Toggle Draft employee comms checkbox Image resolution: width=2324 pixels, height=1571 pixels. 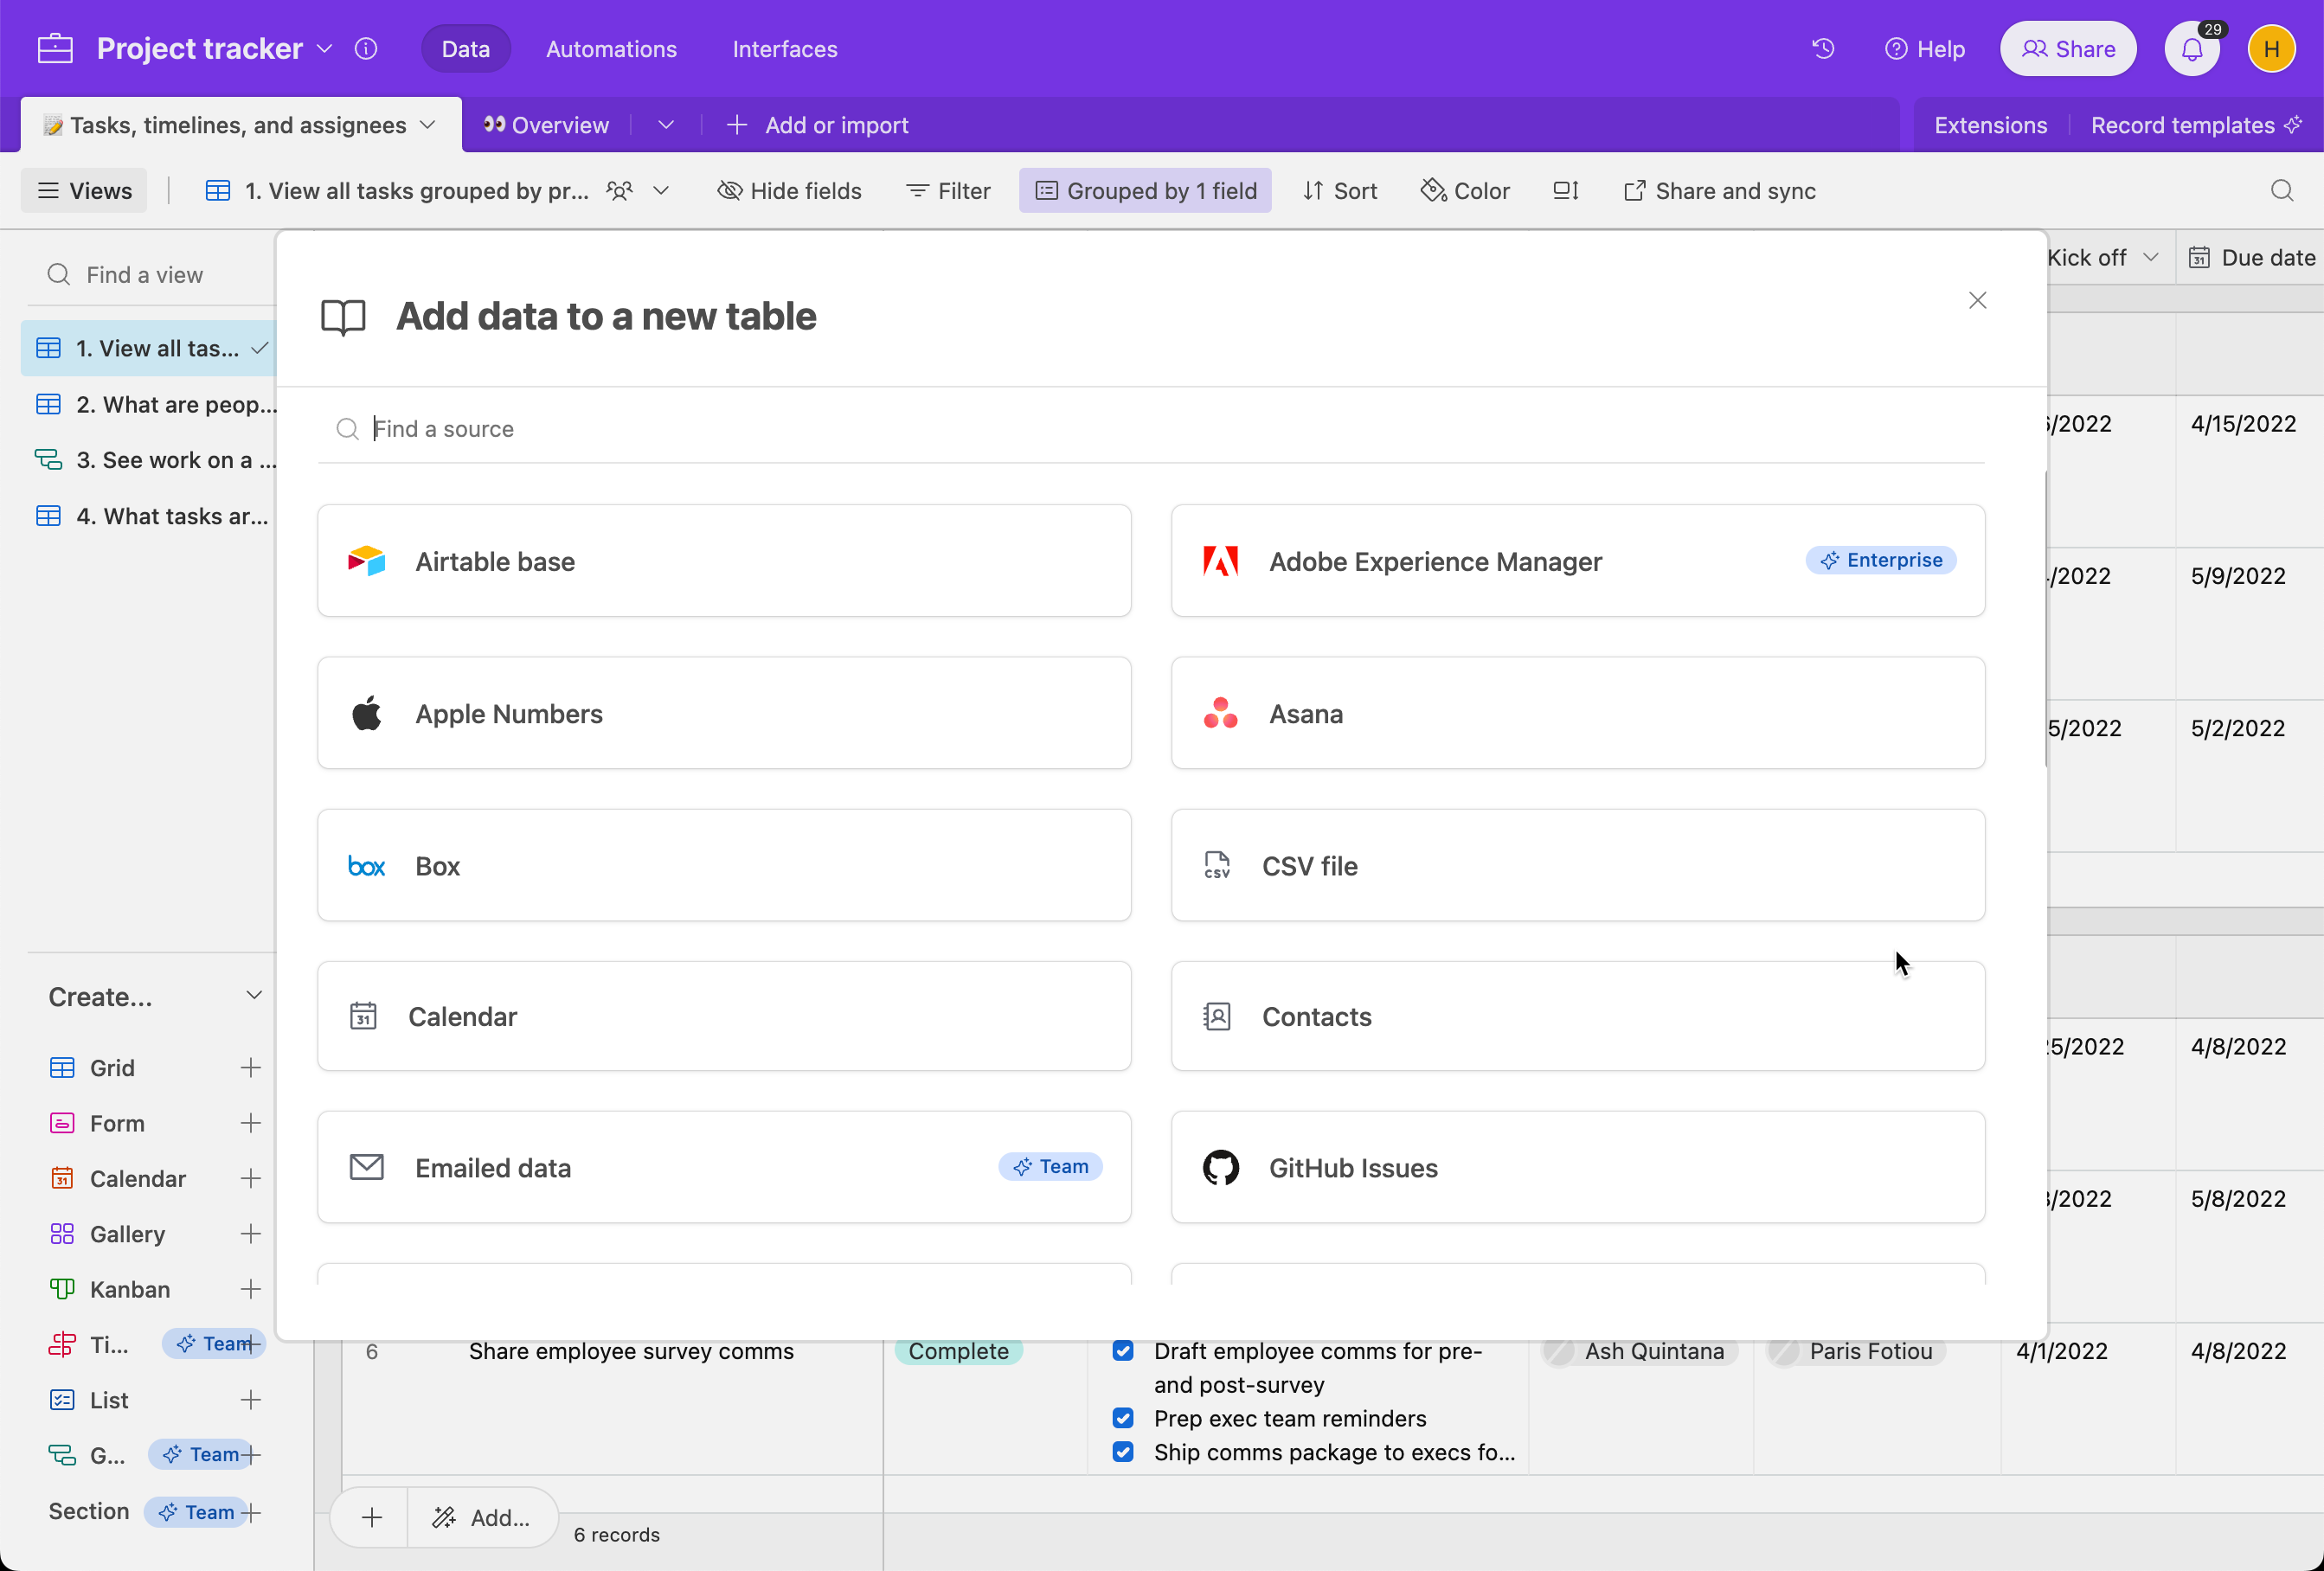click(x=1123, y=1351)
